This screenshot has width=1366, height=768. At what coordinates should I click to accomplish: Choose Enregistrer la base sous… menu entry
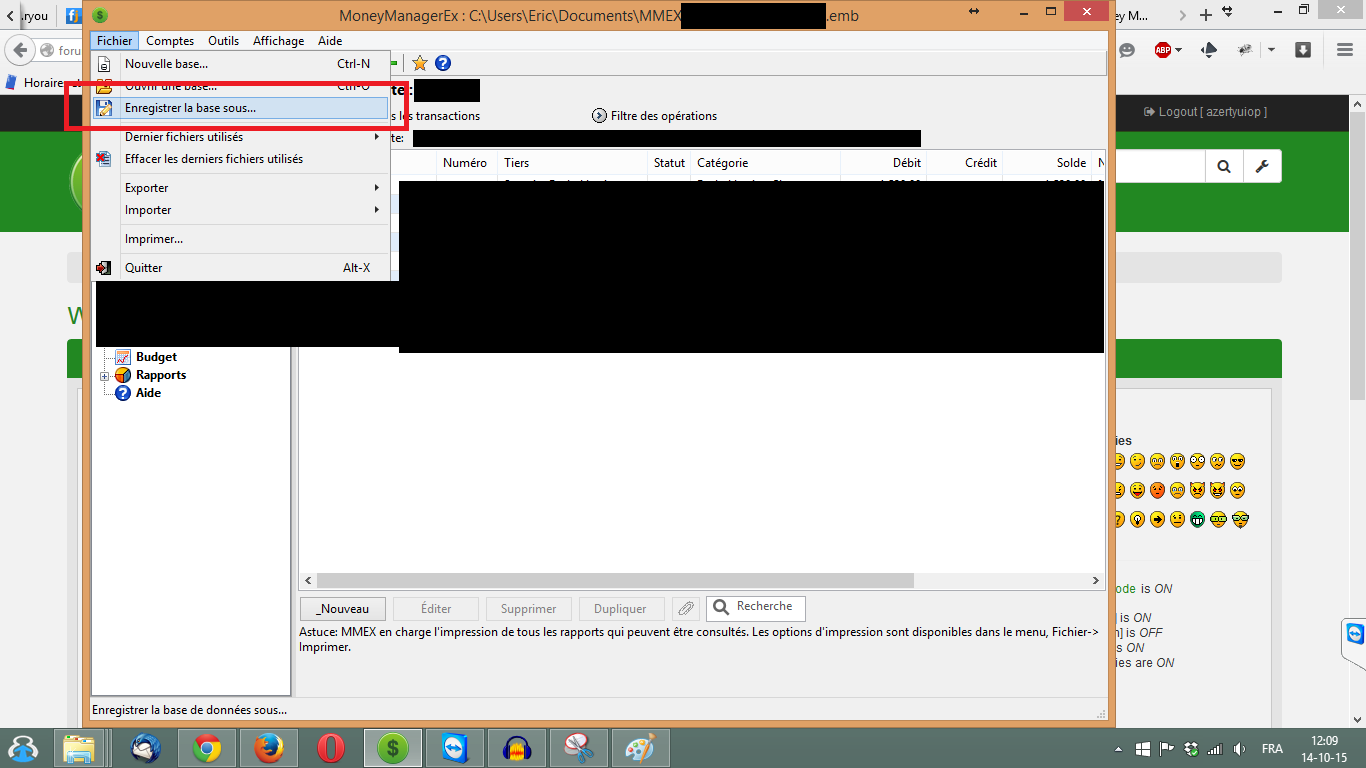coord(190,108)
